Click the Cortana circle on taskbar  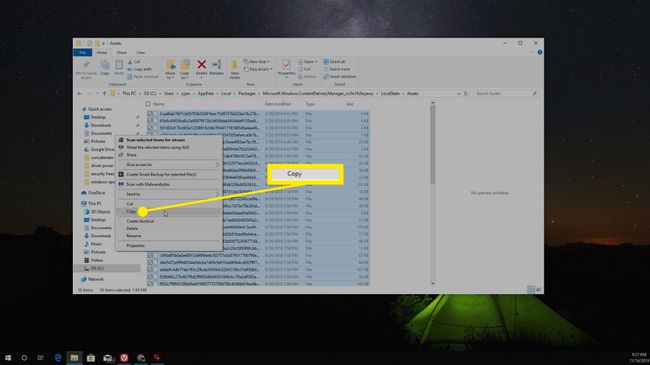[x=24, y=358]
